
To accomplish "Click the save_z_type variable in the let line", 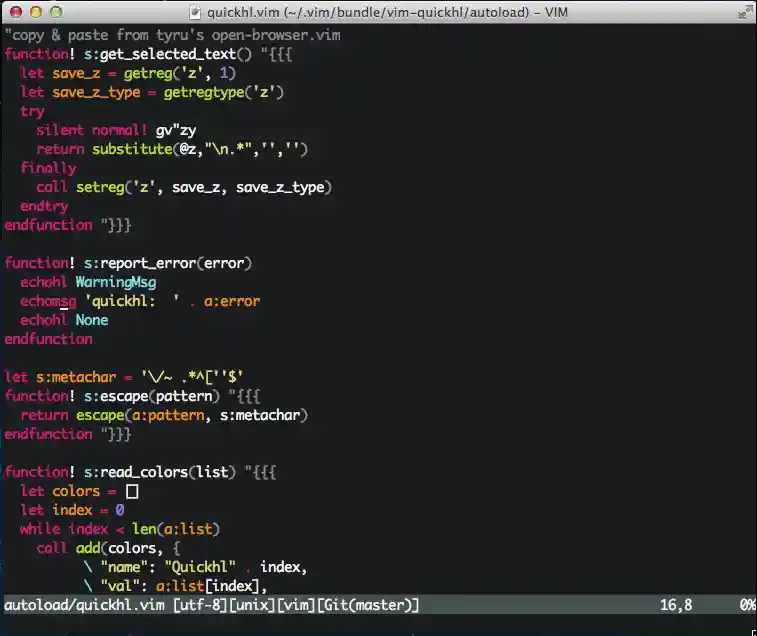I will point(96,92).
